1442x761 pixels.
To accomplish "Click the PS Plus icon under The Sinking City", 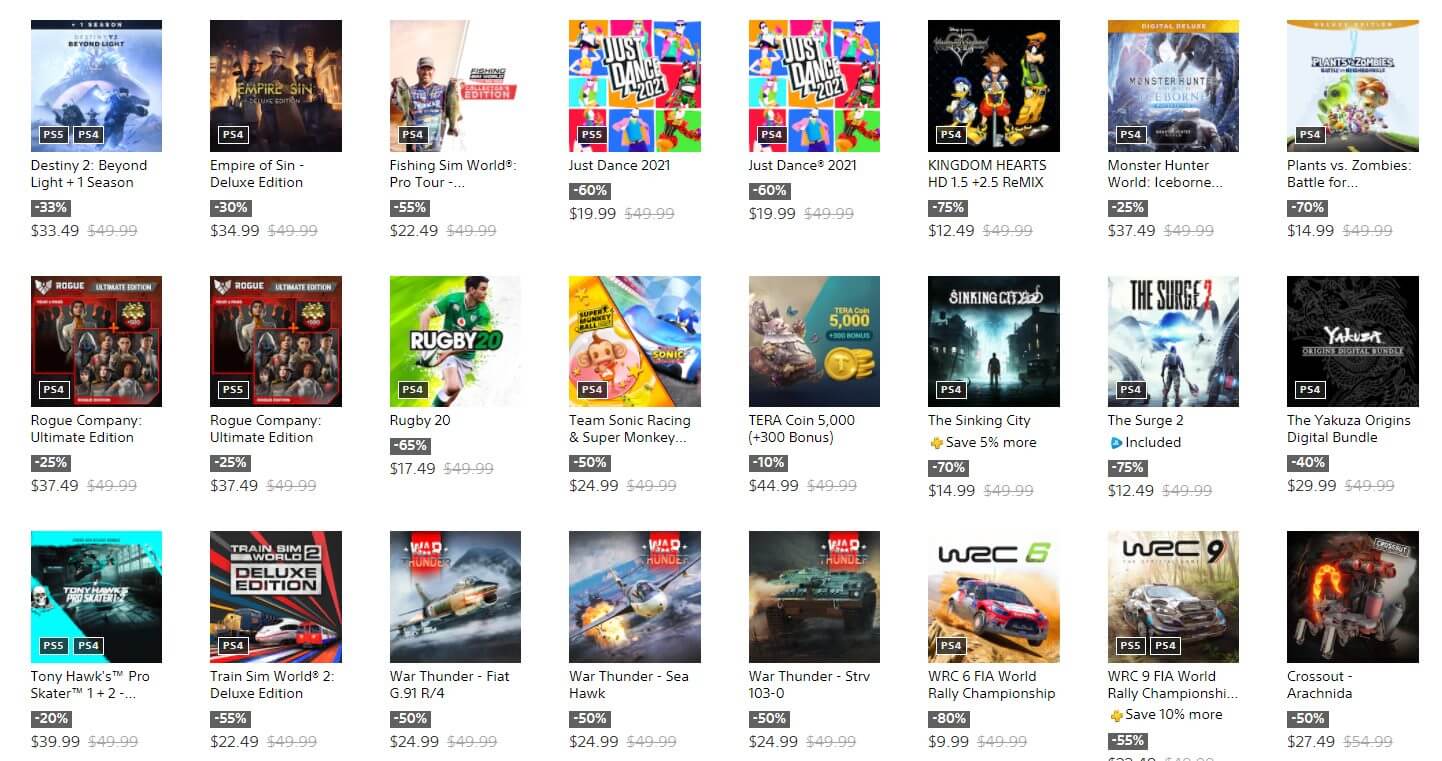I will click(x=935, y=443).
